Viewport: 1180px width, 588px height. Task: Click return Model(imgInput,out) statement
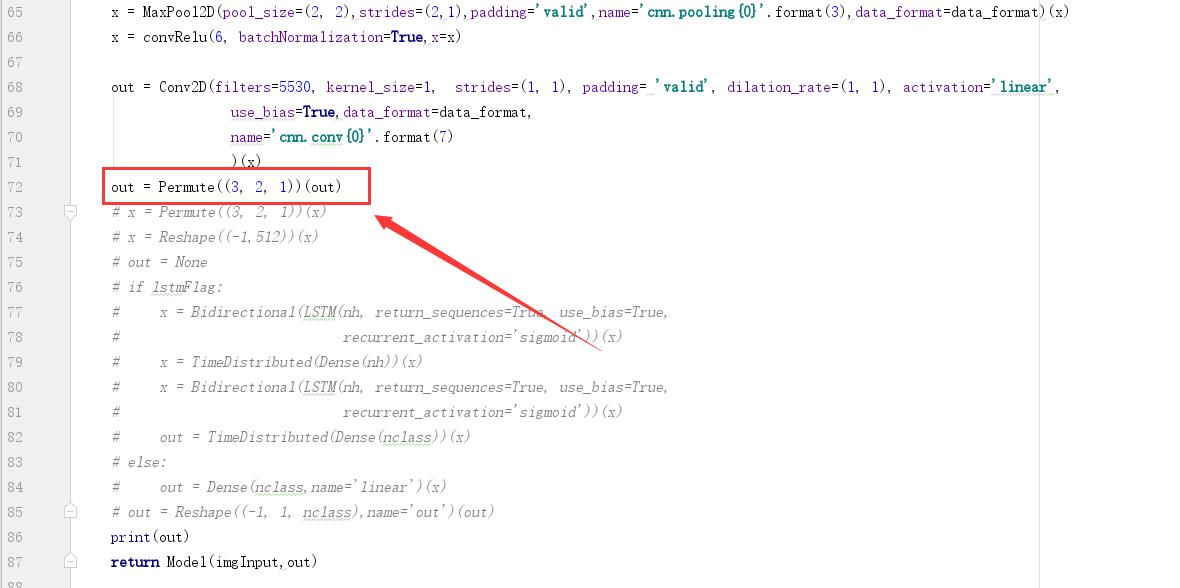(x=214, y=562)
